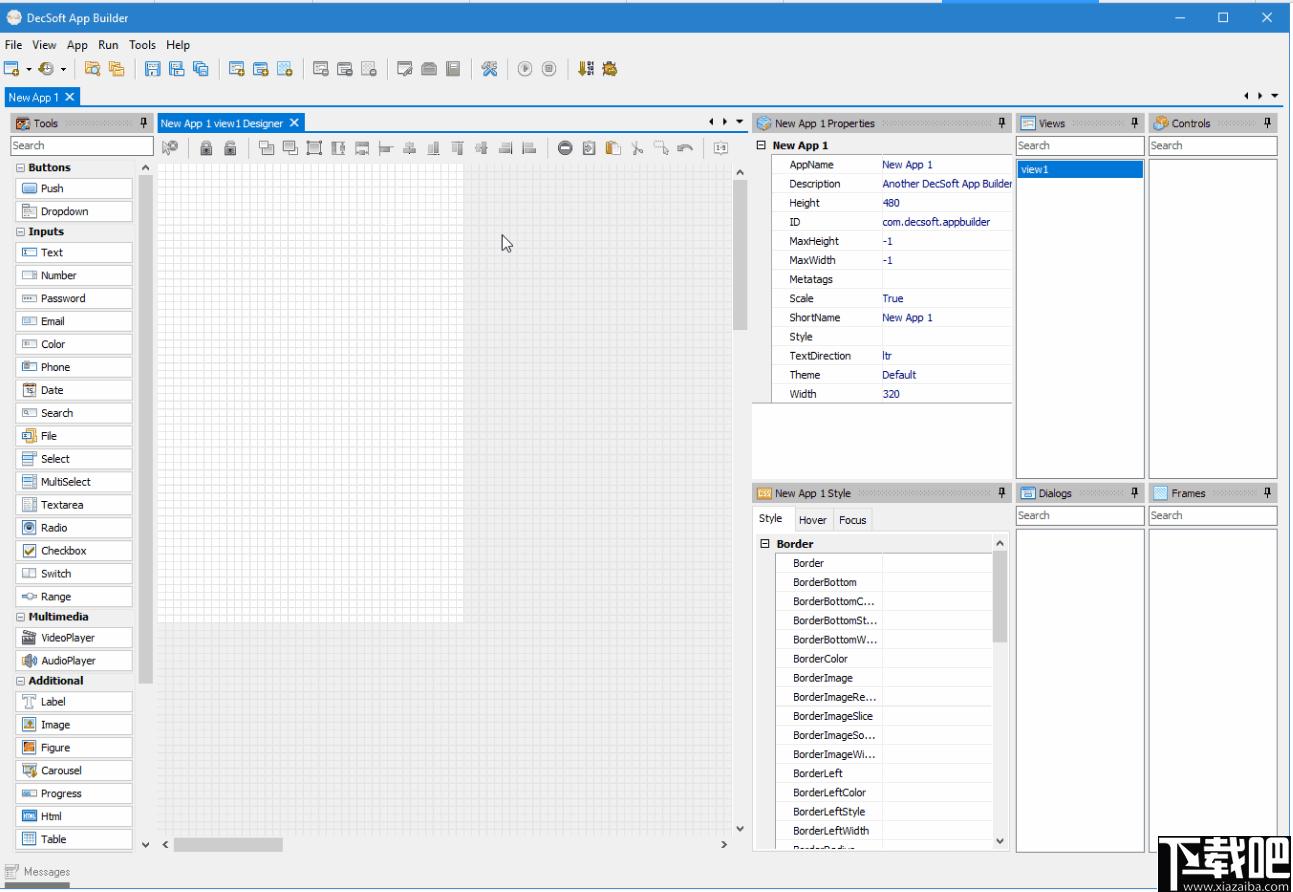The height and width of the screenshot is (892, 1293).
Task: Open the dropdown arrow beside new app icon
Action: [x=29, y=69]
